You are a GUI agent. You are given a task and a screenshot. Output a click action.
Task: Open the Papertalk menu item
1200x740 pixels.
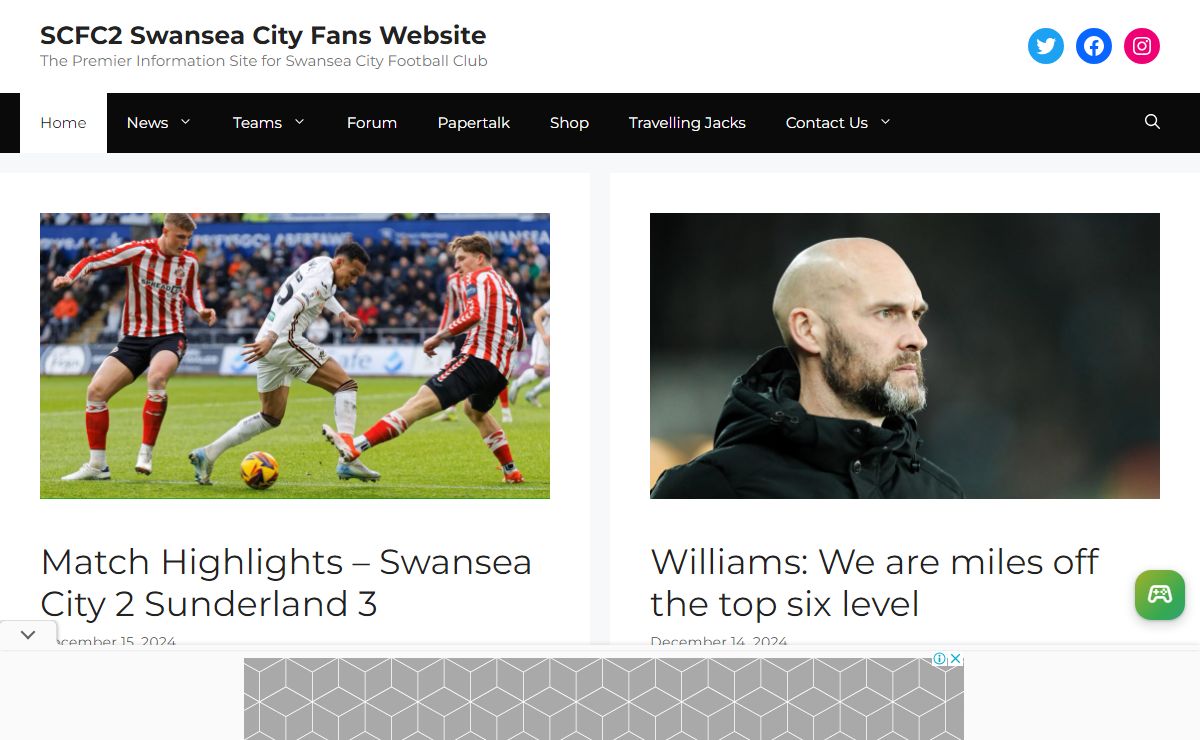point(474,123)
